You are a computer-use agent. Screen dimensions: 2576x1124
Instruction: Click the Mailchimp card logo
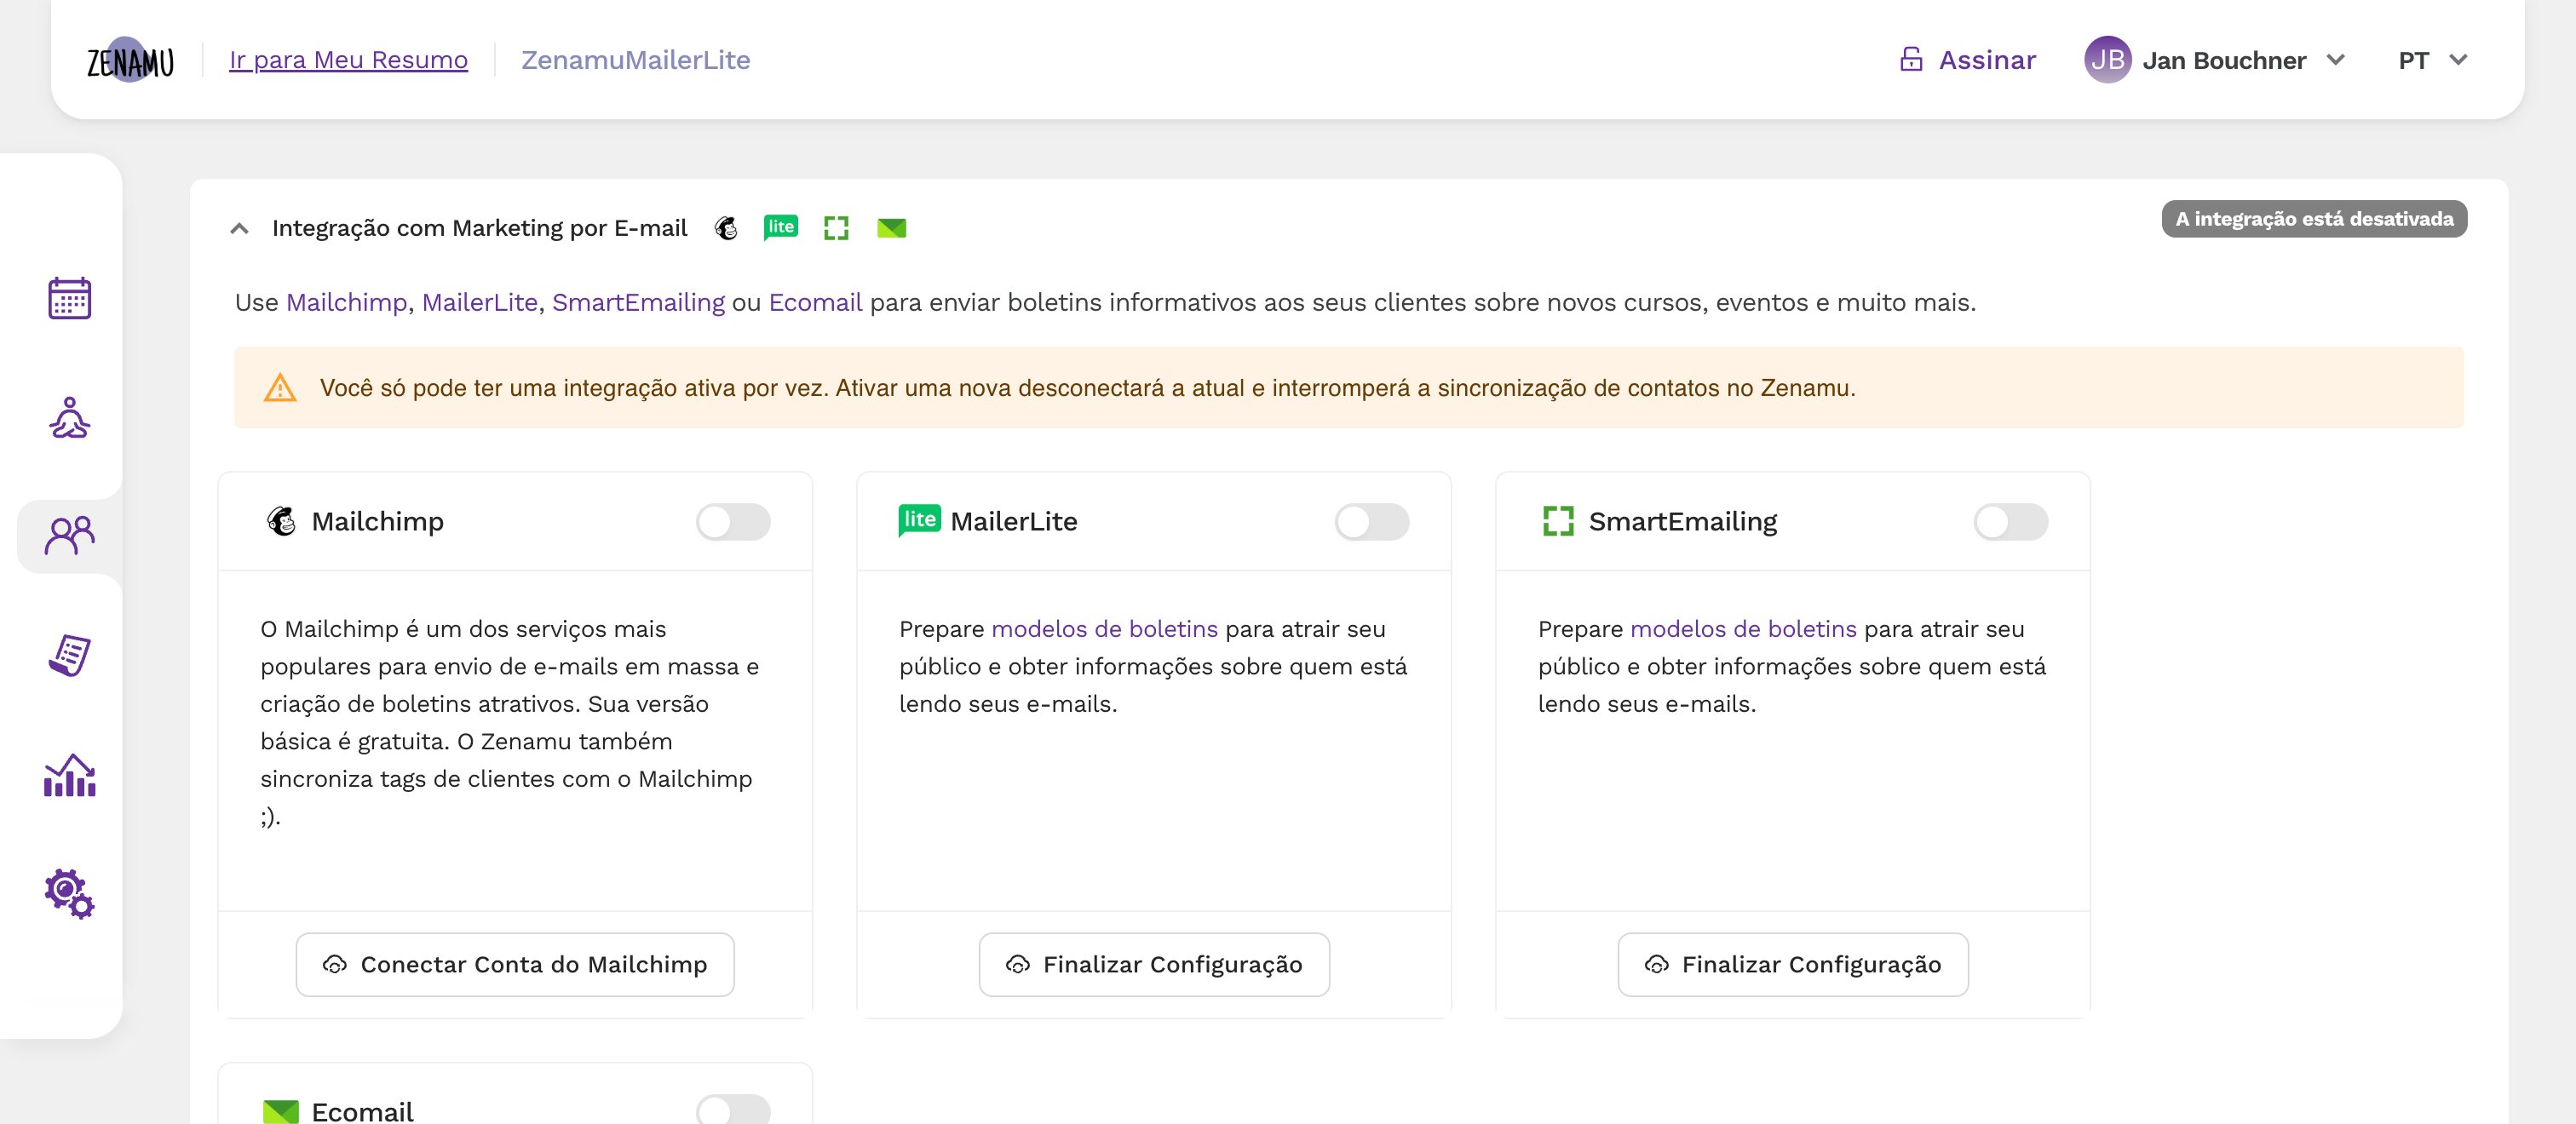pos(282,521)
